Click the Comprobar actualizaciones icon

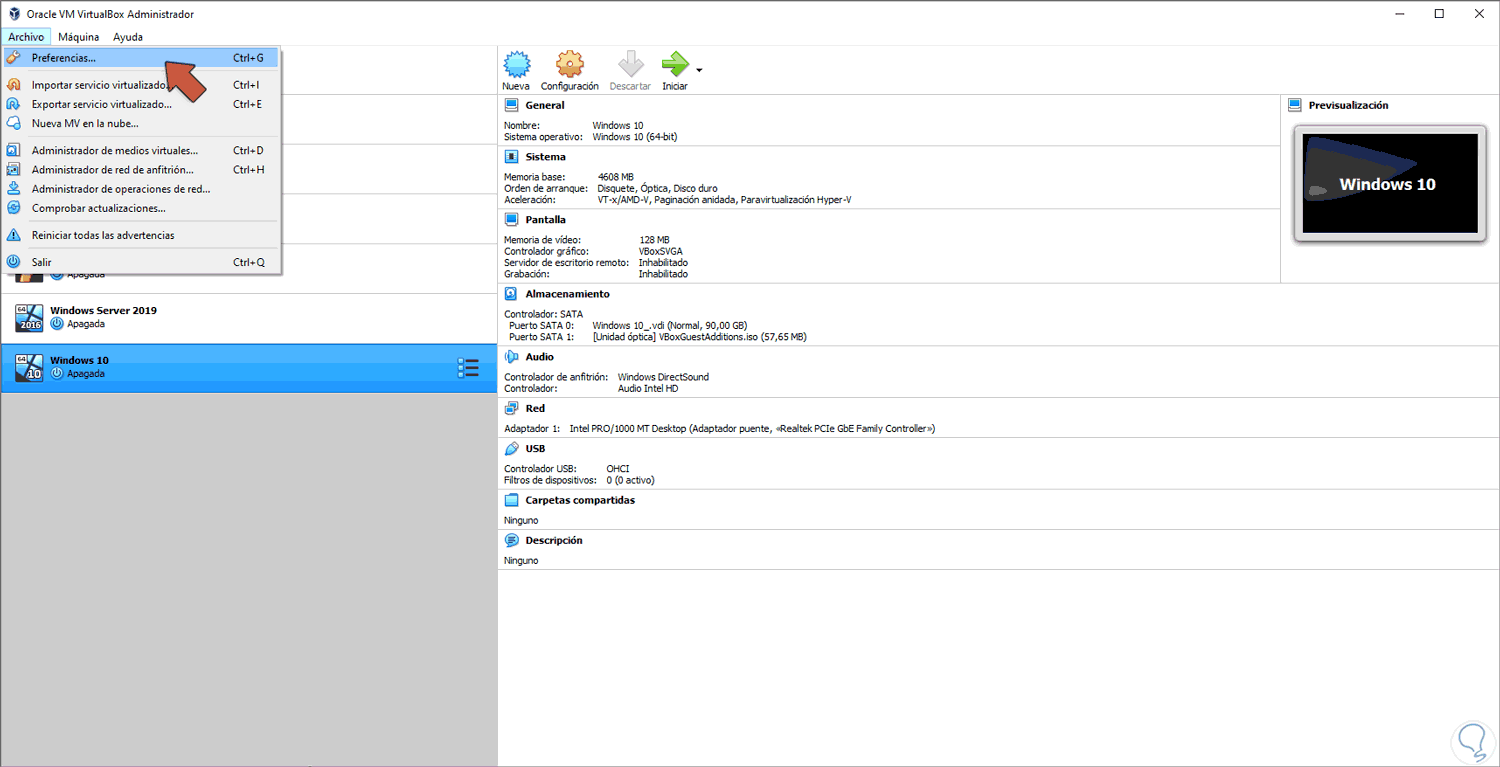click(14, 208)
